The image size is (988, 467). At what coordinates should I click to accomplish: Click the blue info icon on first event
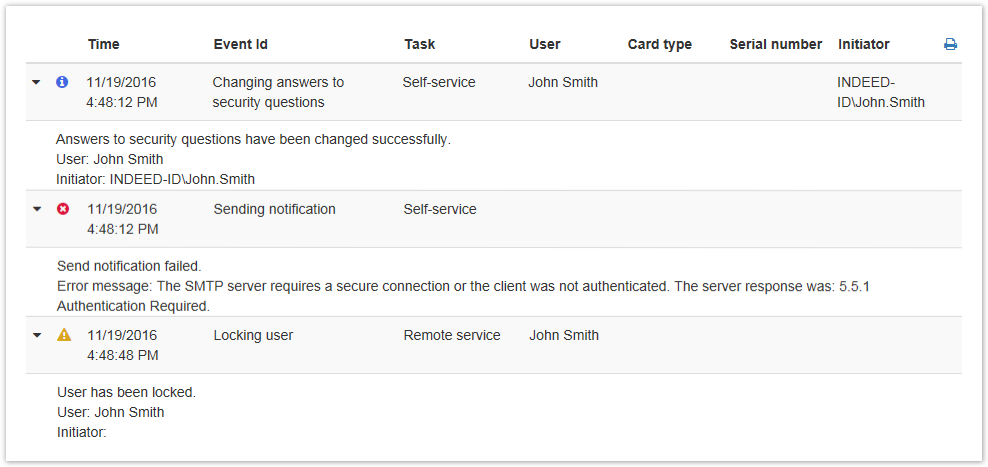coord(63,82)
